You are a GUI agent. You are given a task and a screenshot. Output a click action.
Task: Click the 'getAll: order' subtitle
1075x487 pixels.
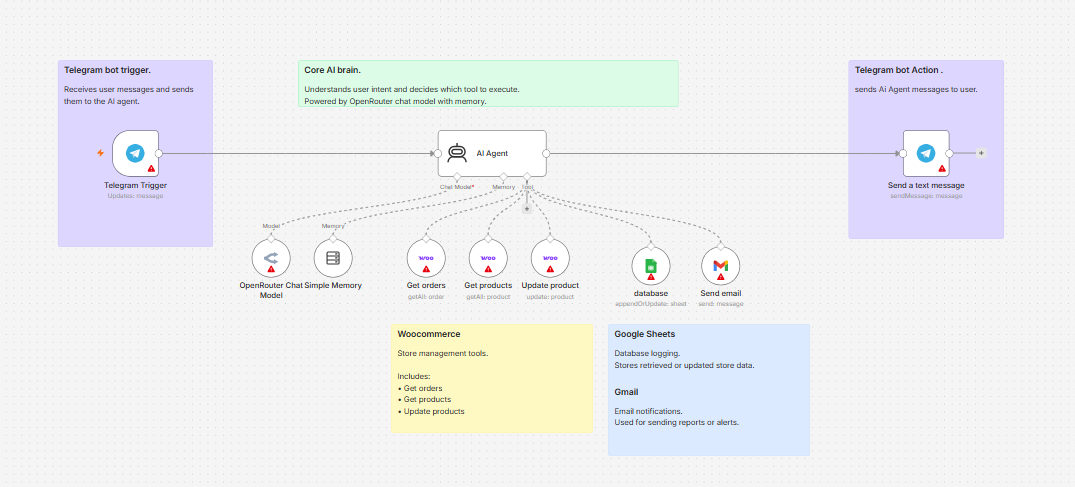(x=426, y=297)
